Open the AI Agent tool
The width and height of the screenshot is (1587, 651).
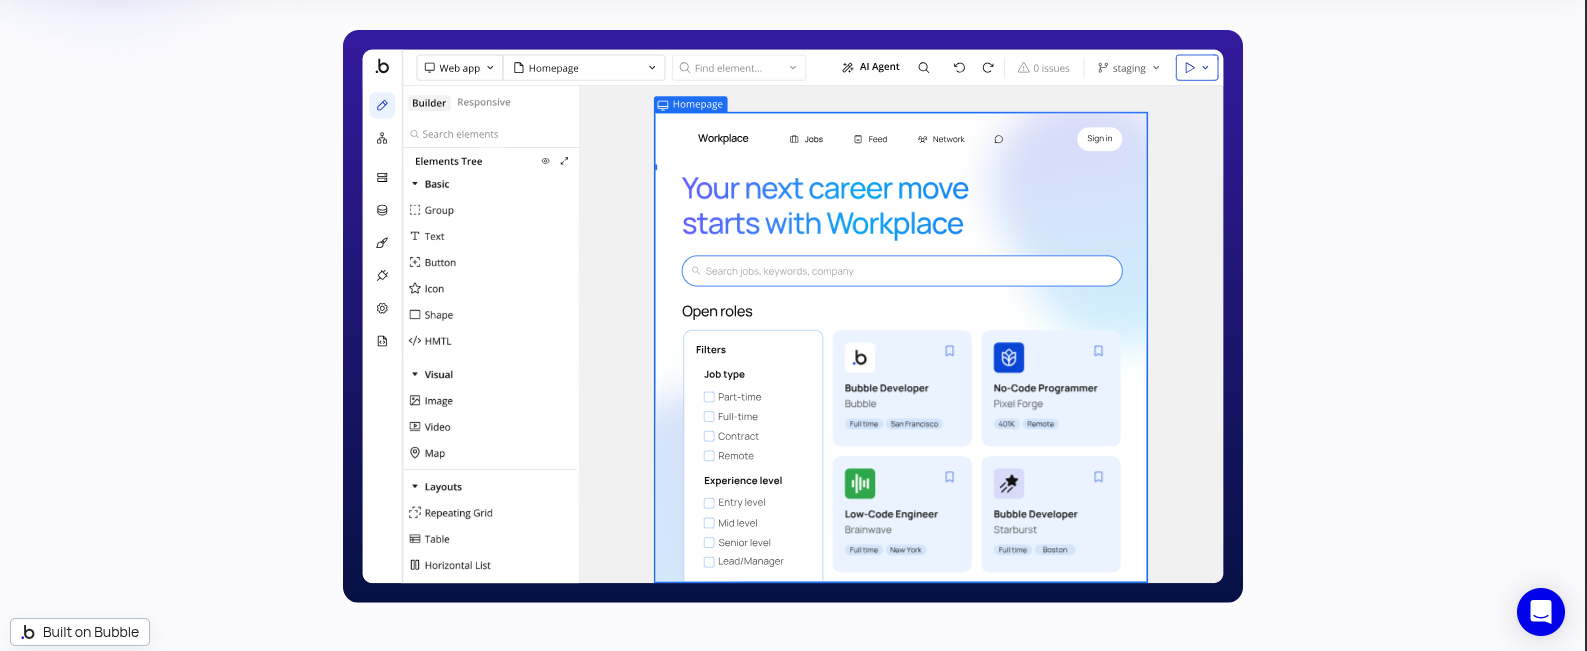coord(871,68)
